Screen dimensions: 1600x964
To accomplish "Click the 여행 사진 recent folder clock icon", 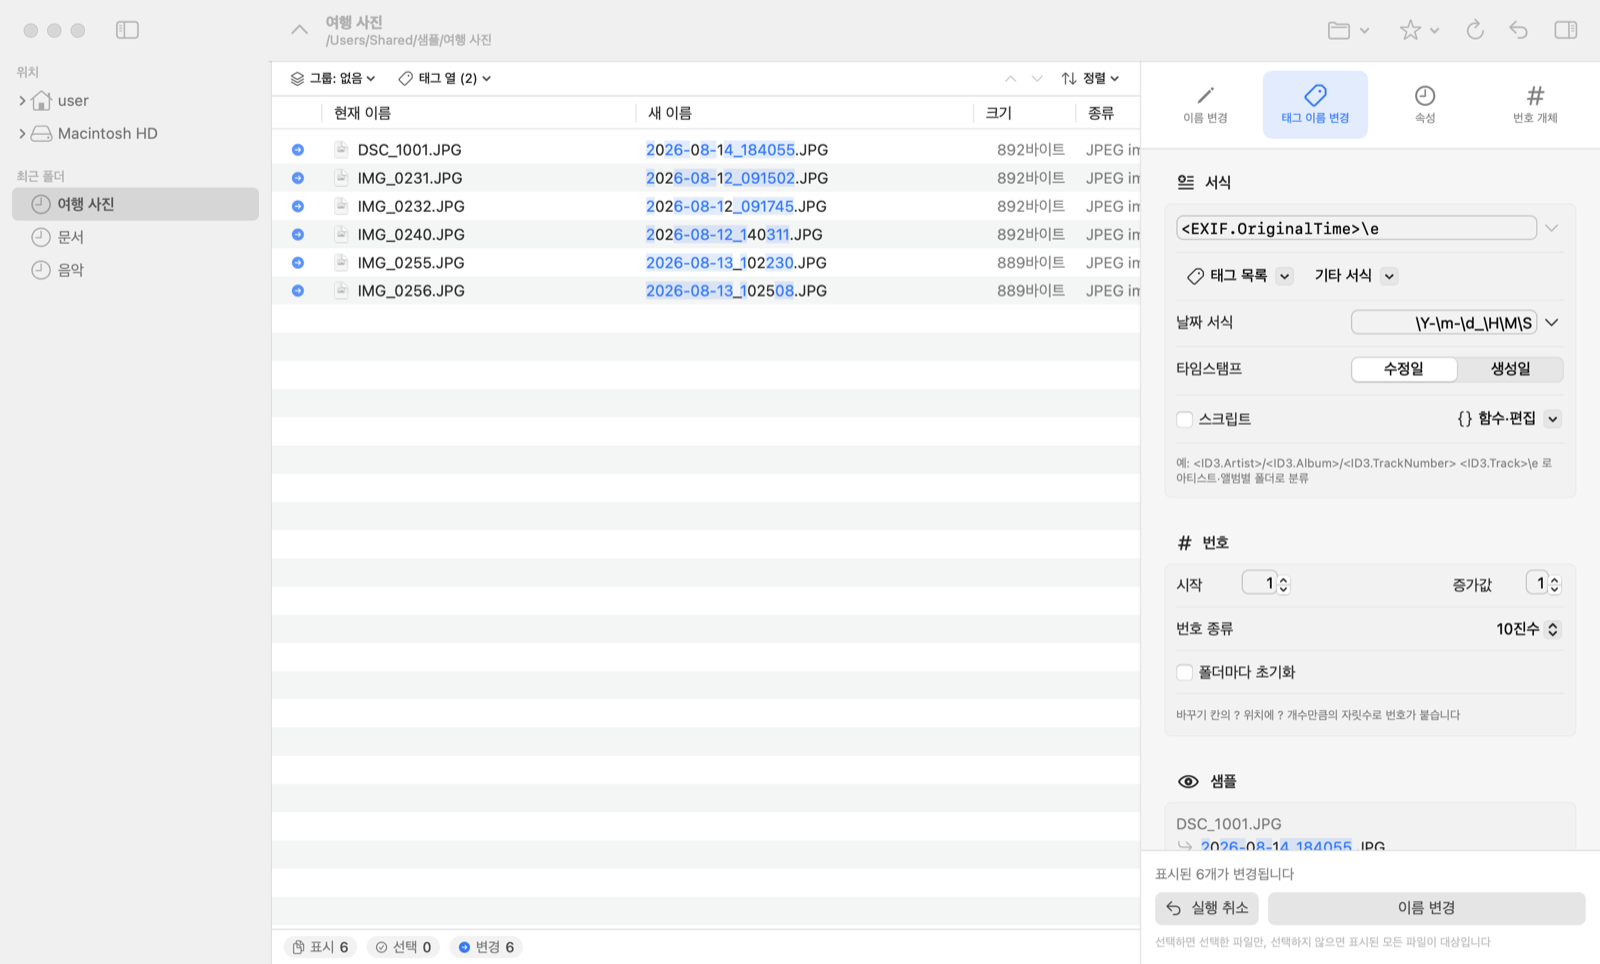I will [x=41, y=204].
